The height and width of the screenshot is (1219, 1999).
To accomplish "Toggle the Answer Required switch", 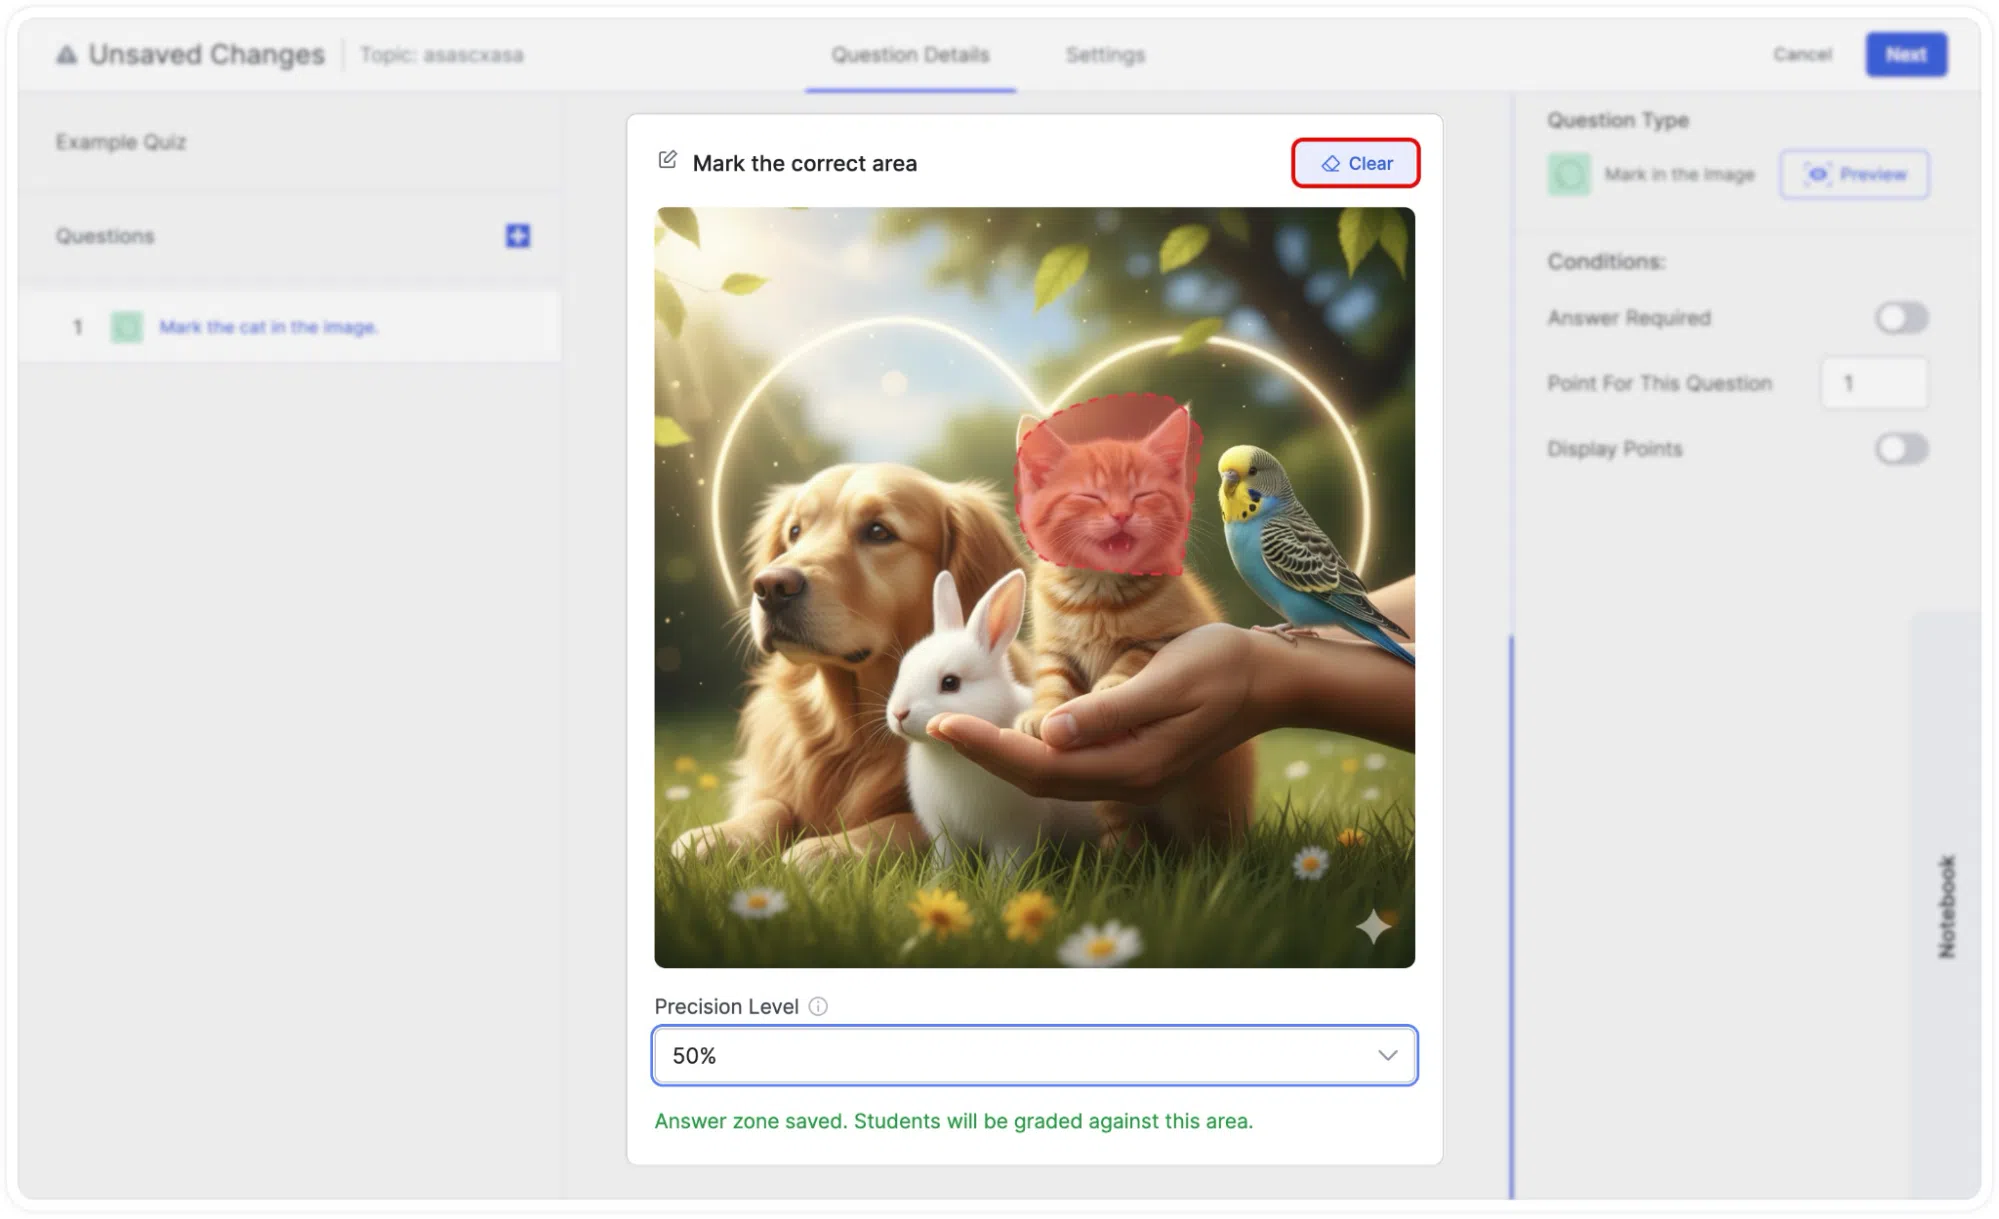I will point(1901,318).
